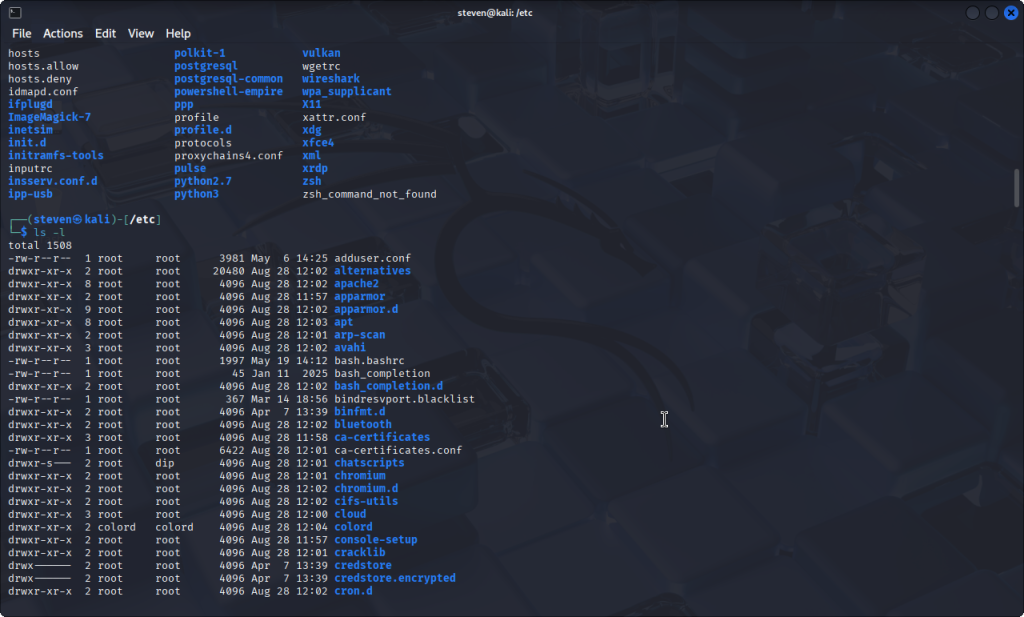Open the View menu
Viewport: 1024px width, 617px height.
point(141,33)
